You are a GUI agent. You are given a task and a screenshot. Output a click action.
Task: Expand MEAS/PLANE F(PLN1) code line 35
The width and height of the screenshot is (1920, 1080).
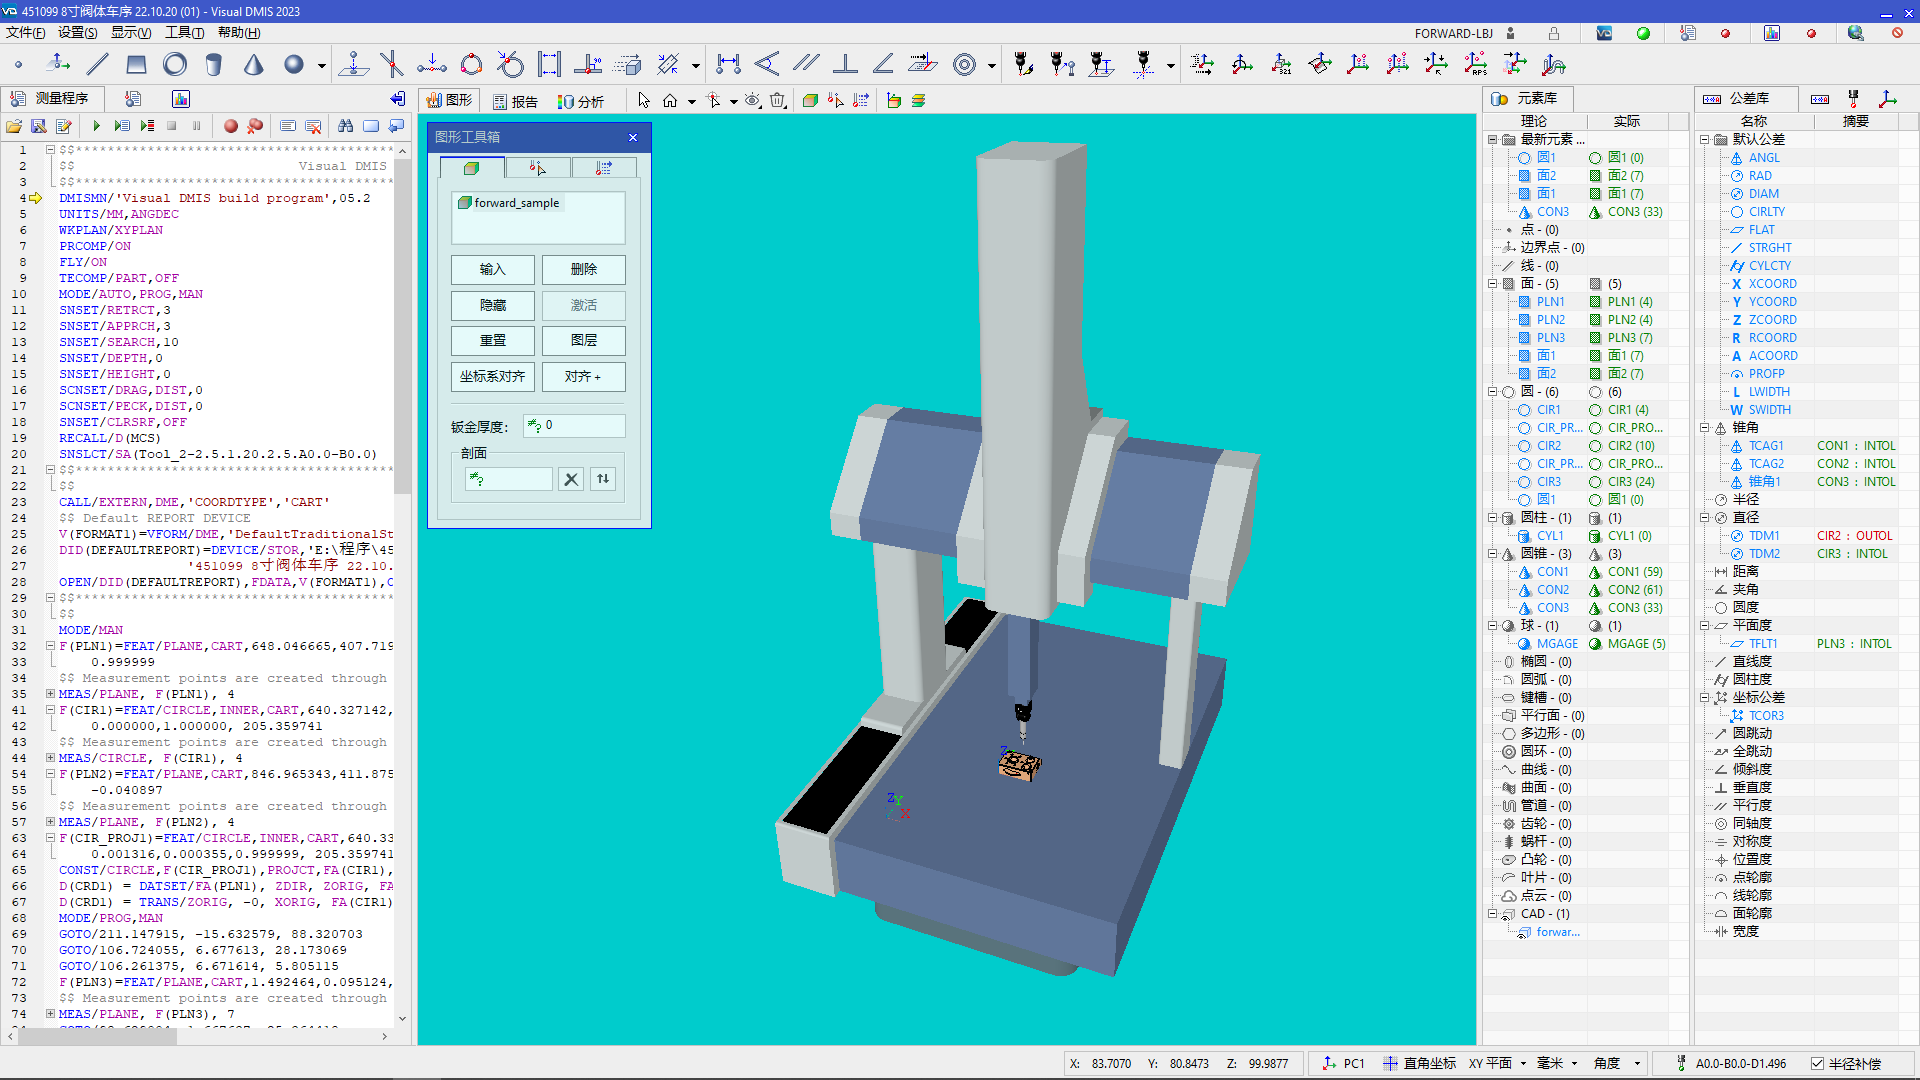point(50,694)
